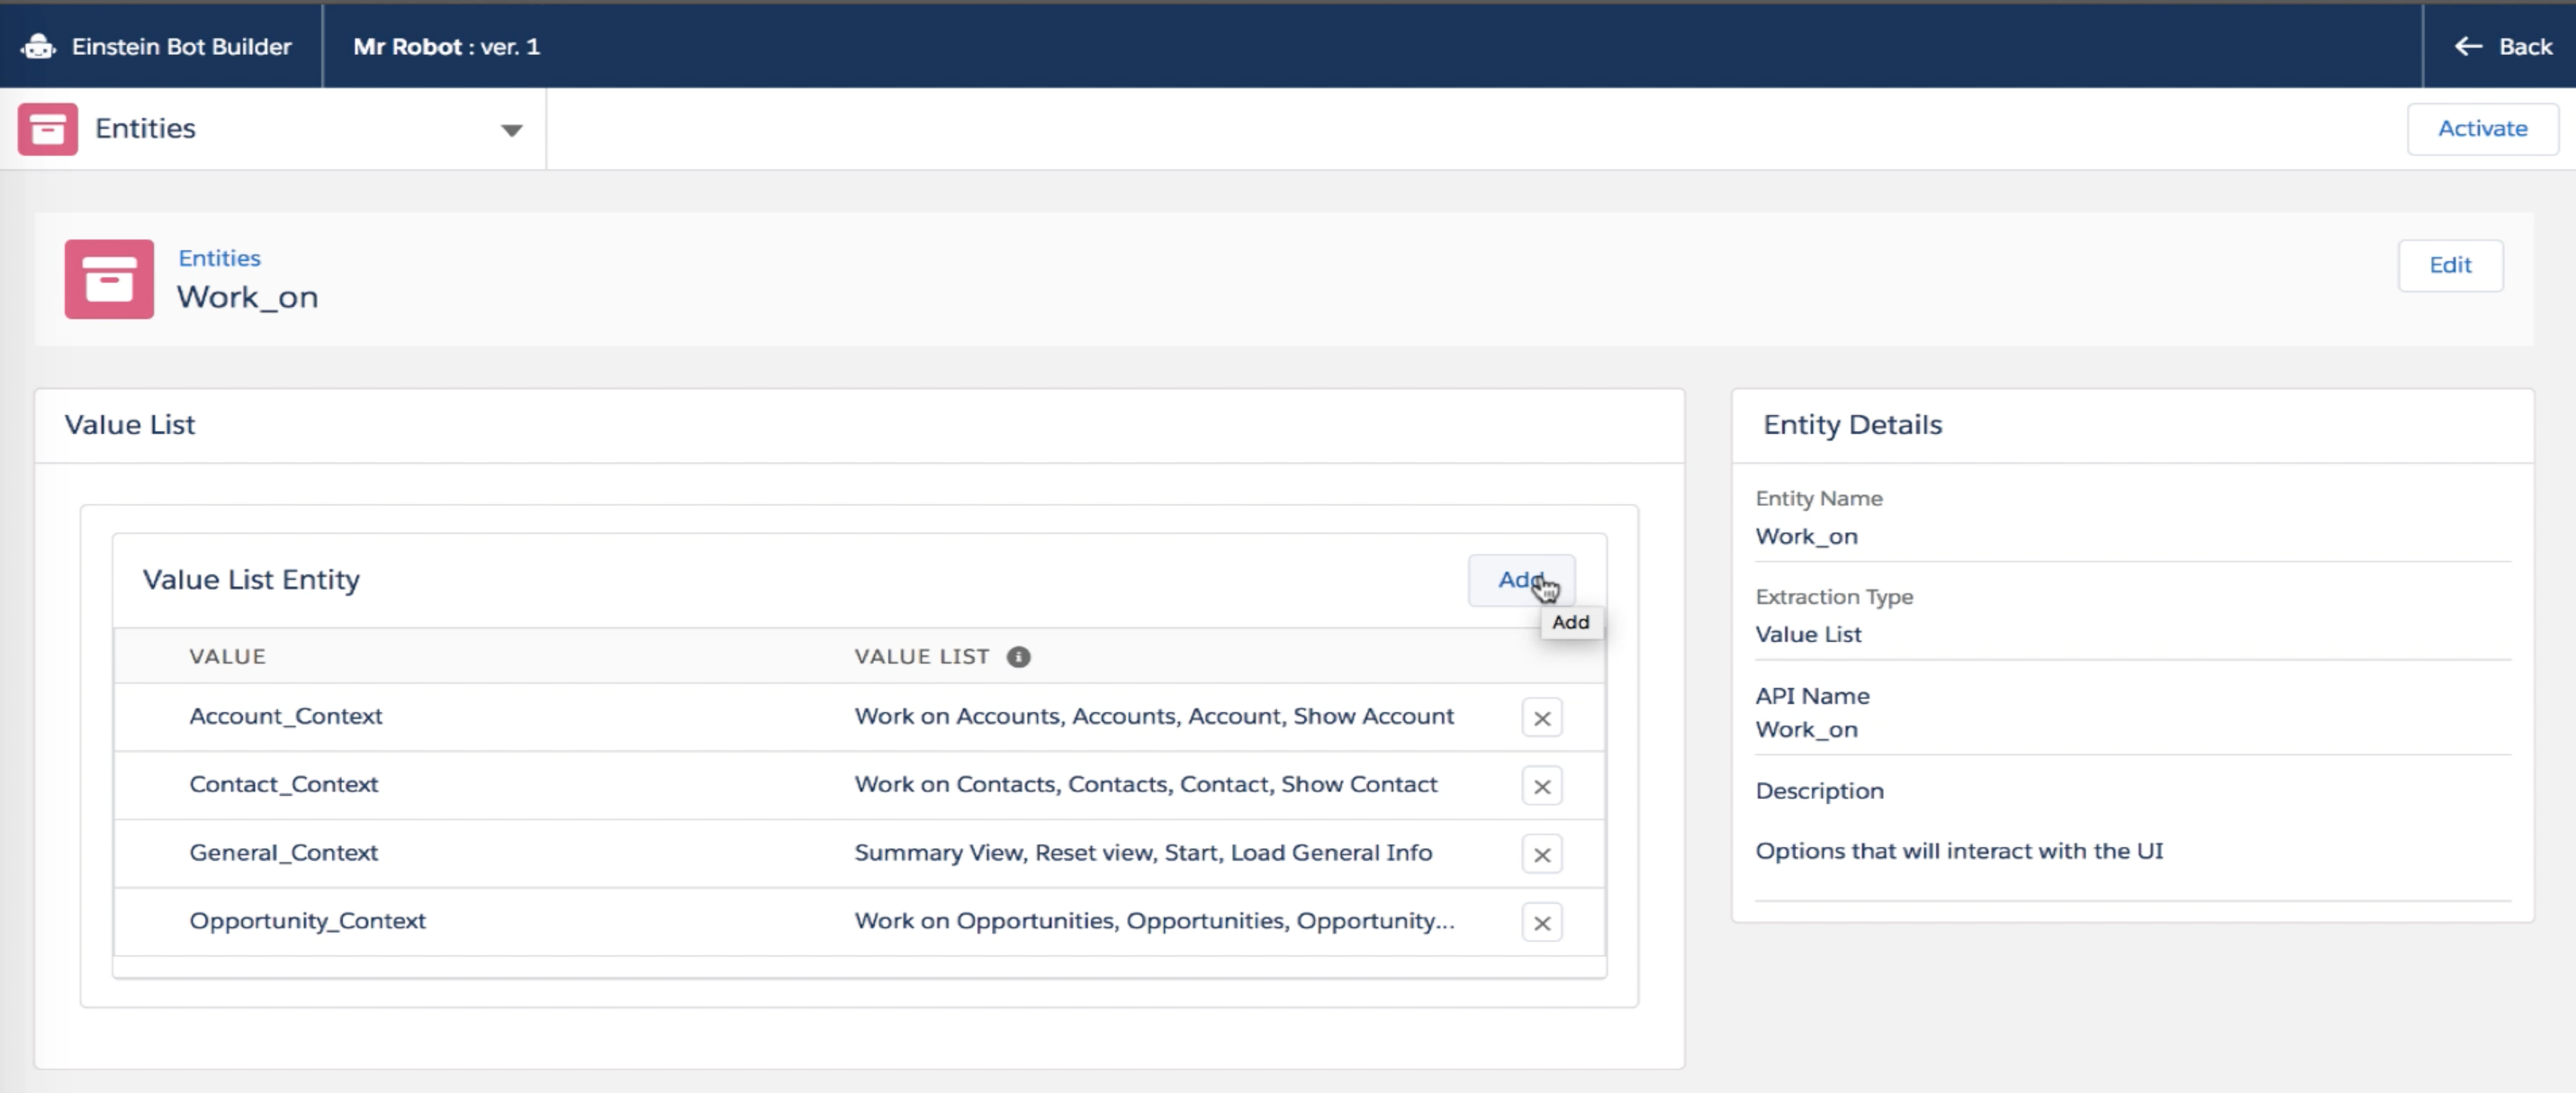Viewport: 2576px width, 1093px height.
Task: Click the Work_on page title
Action: click(x=247, y=297)
